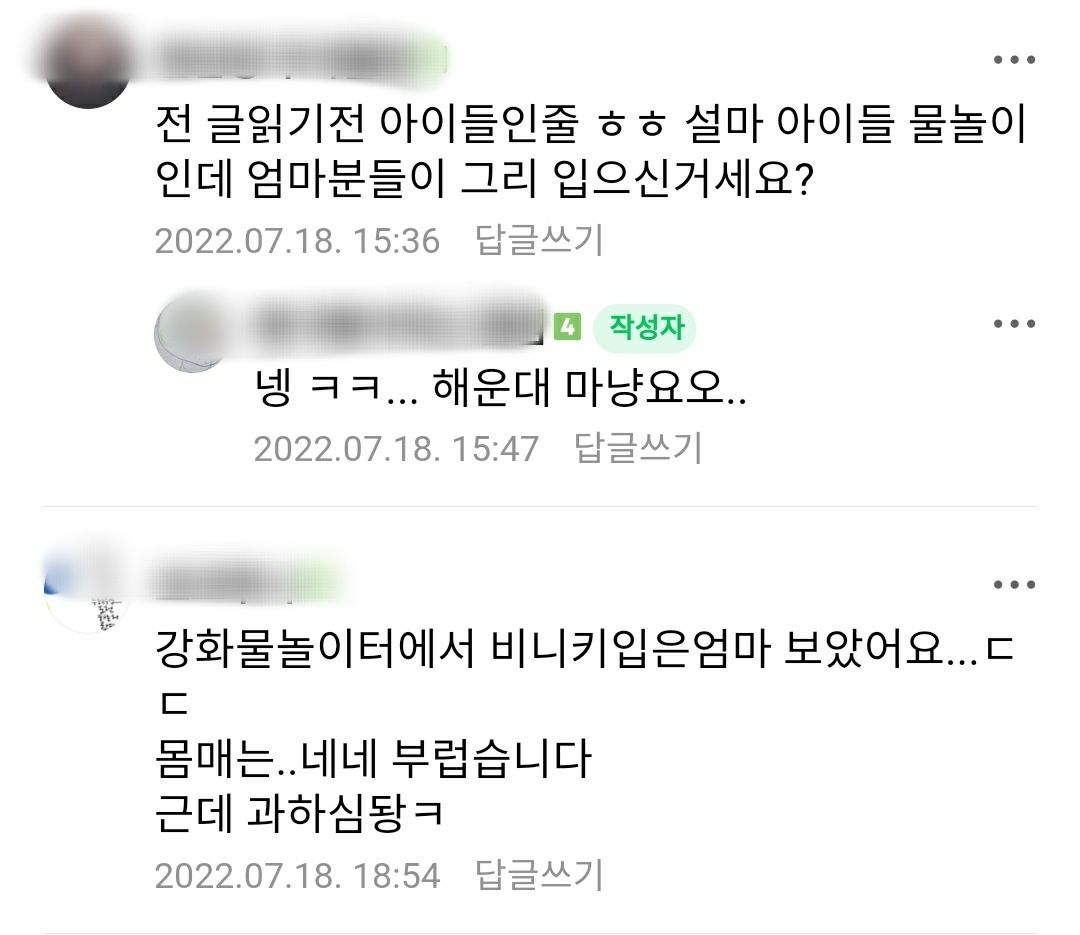This screenshot has height=935, width=1080.
Task: Click the 2022.07.18. 15:36 timestamp
Action: [x=297, y=241]
